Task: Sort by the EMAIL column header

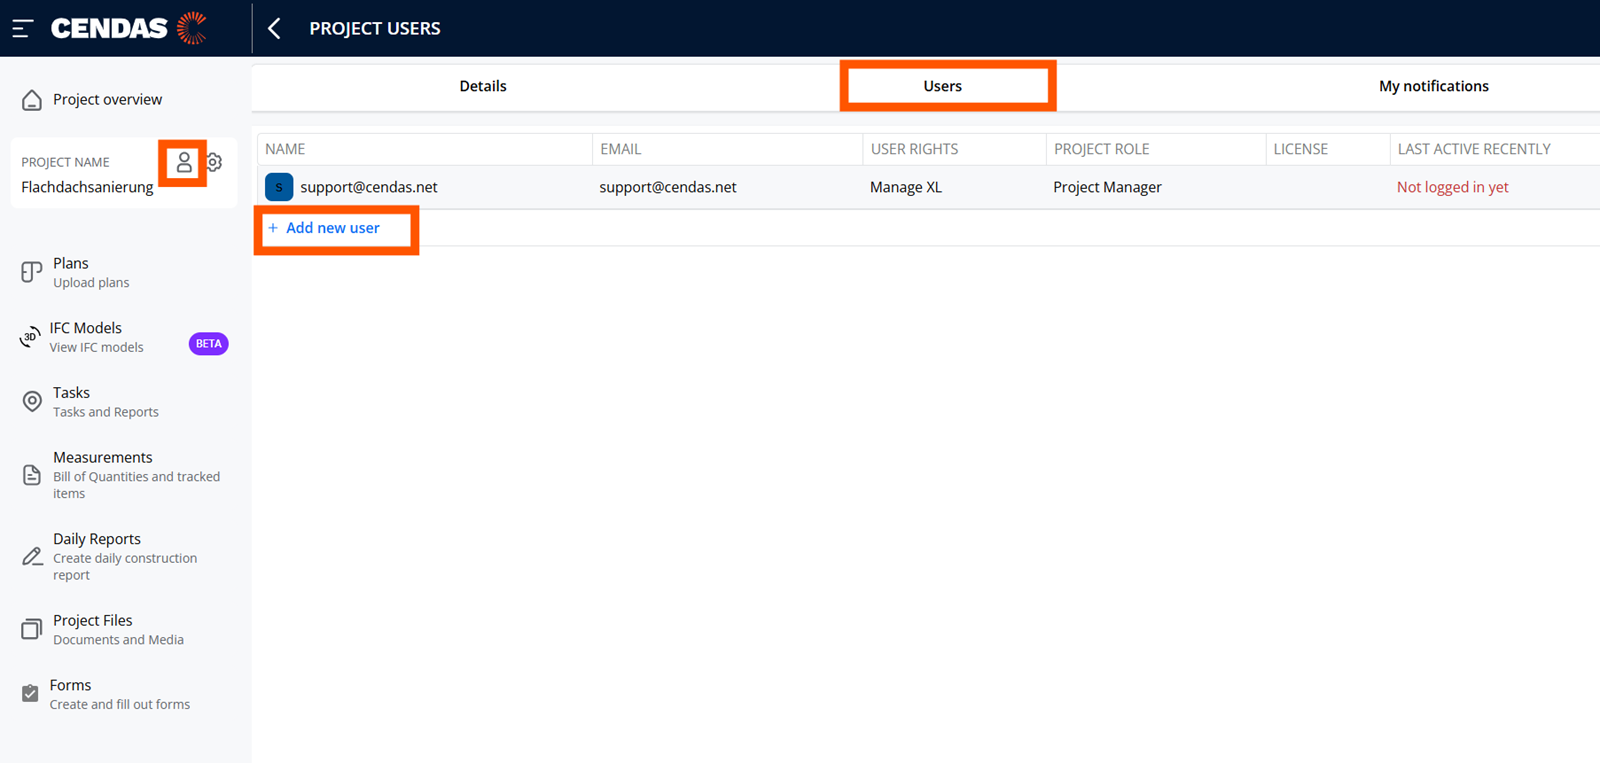Action: point(621,149)
